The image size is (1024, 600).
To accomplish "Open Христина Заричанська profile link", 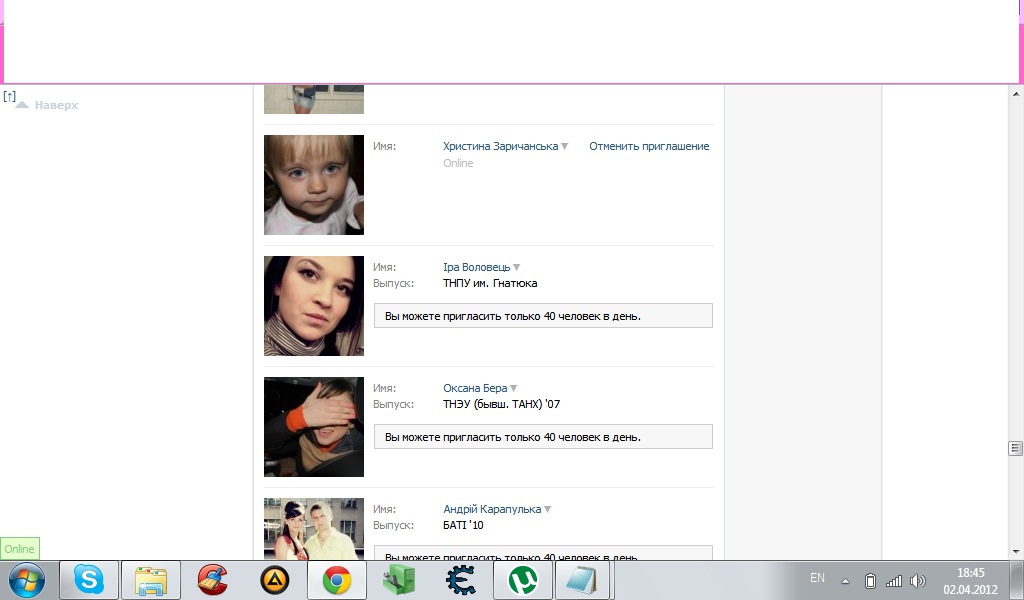I will [x=500, y=146].
